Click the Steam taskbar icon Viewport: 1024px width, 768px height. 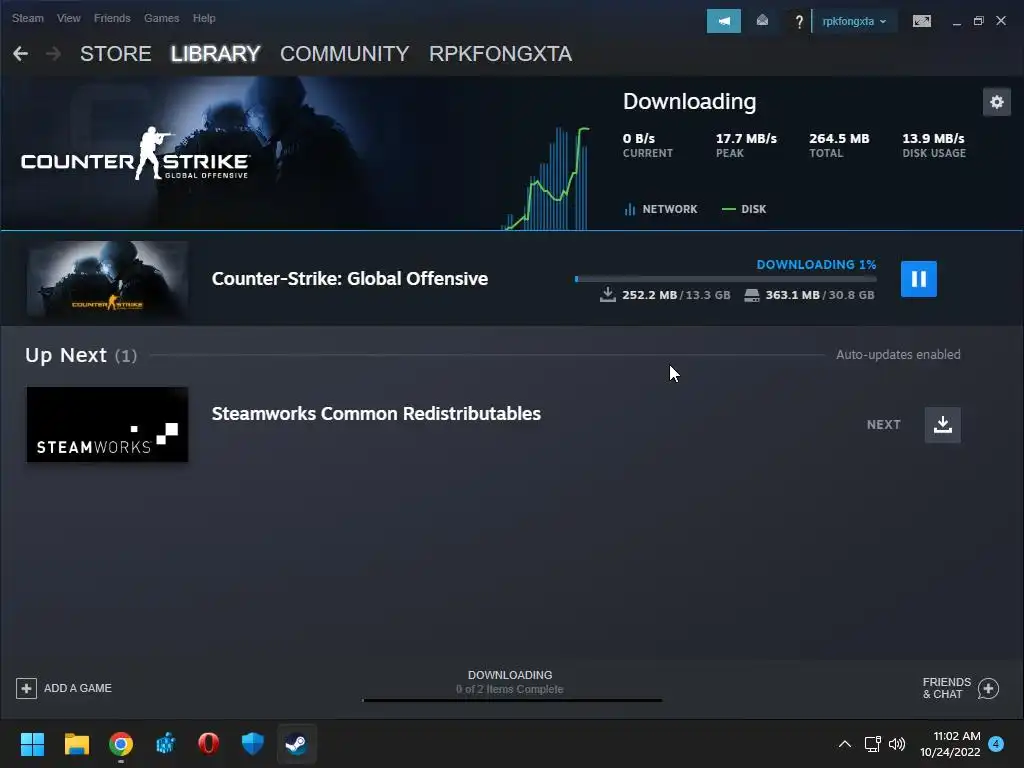pyautogui.click(x=296, y=744)
